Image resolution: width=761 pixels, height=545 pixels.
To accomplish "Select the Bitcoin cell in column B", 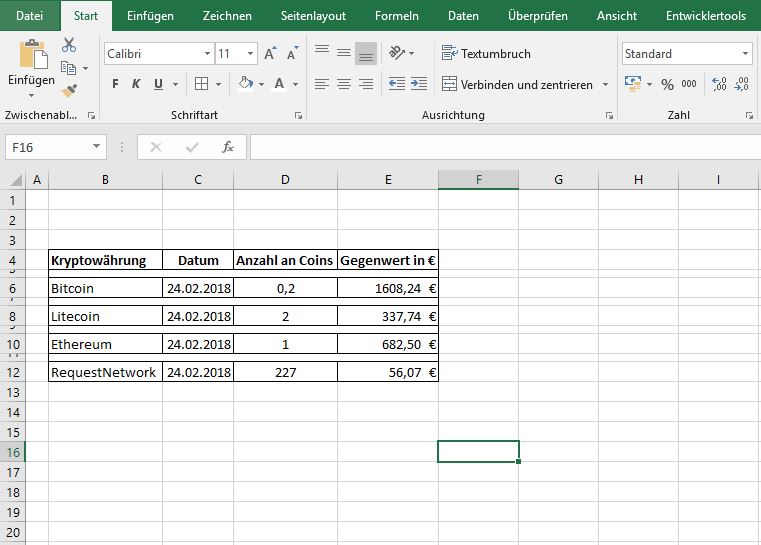I will [105, 288].
